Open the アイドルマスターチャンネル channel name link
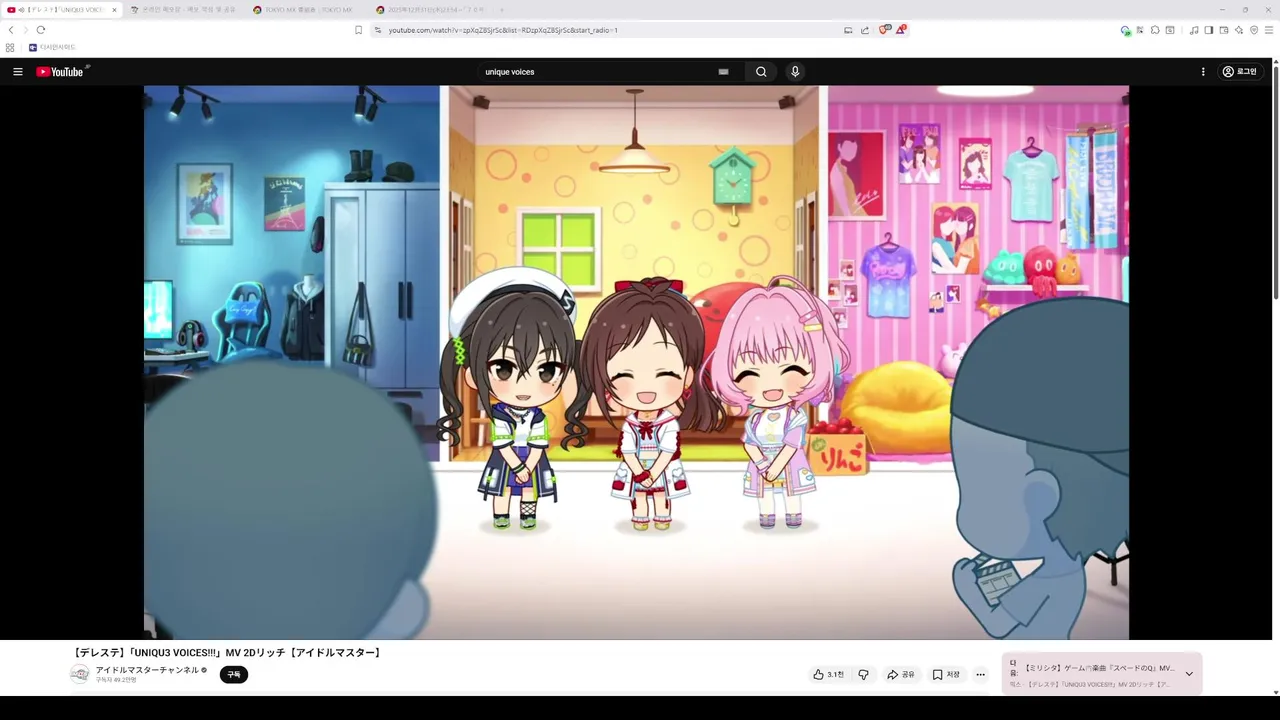The height and width of the screenshot is (720, 1280). [x=147, y=670]
